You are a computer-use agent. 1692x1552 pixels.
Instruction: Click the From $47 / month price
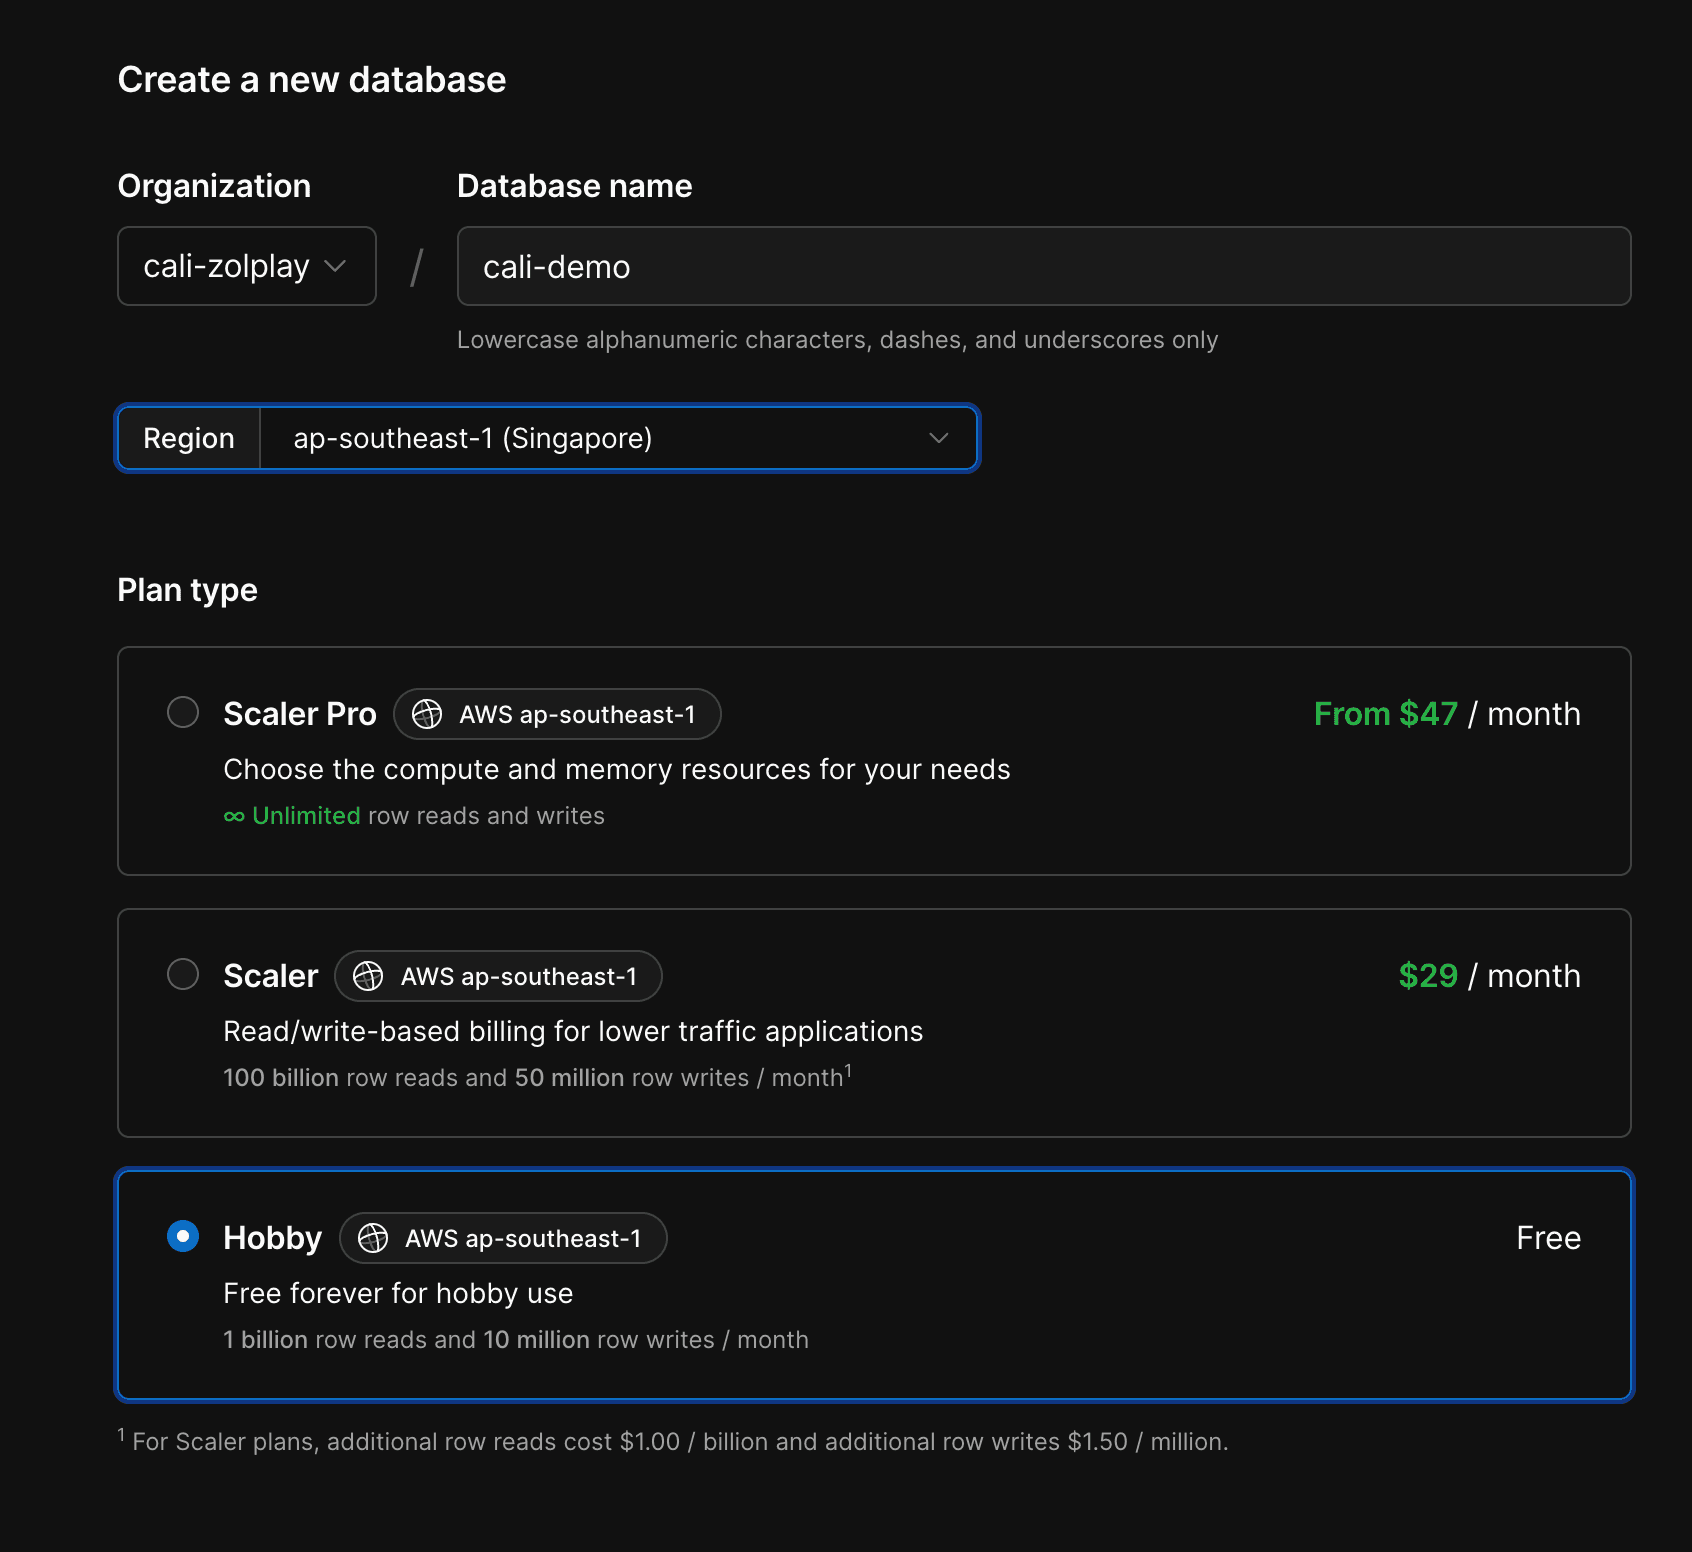point(1446,714)
